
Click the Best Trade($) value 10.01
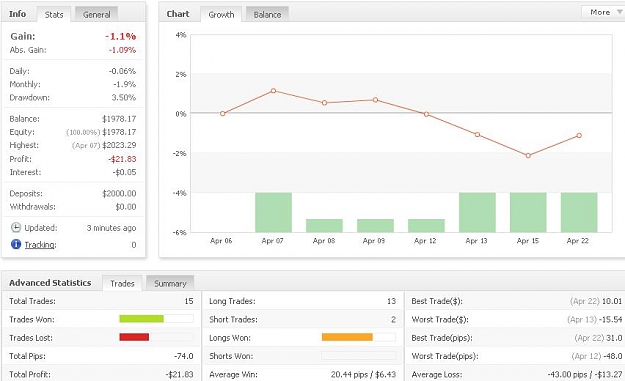point(612,301)
